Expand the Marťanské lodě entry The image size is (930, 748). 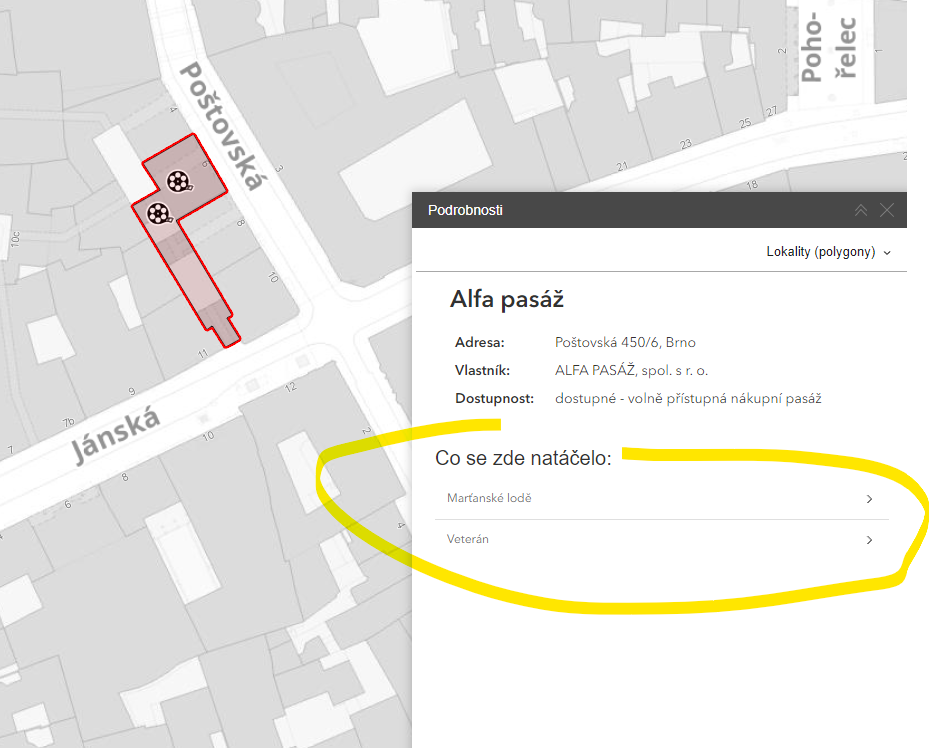[x=489, y=498]
